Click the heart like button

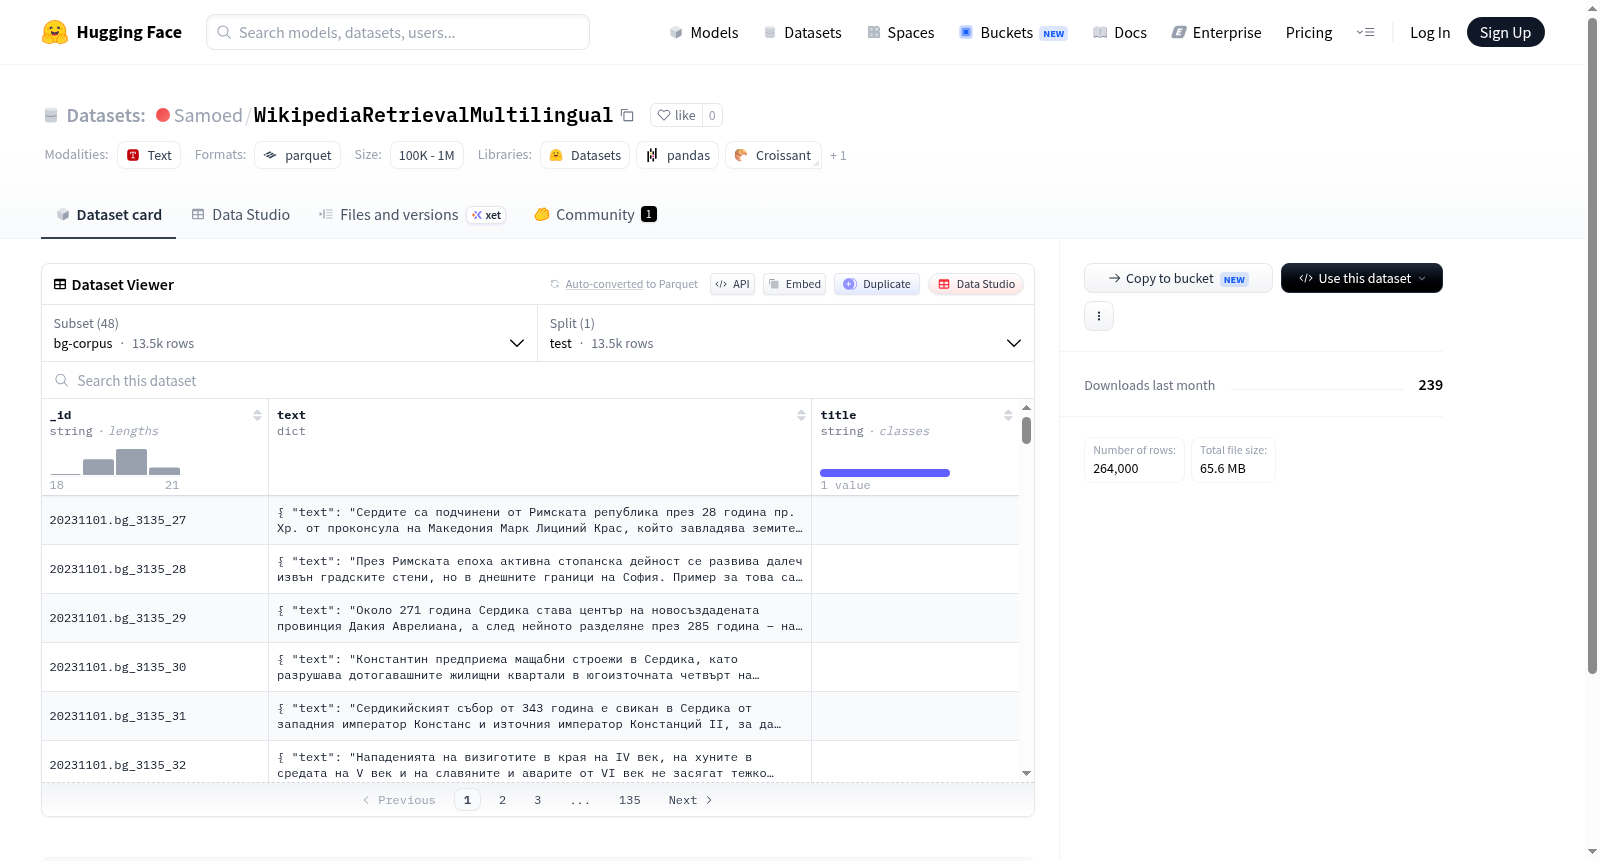[x=676, y=115]
